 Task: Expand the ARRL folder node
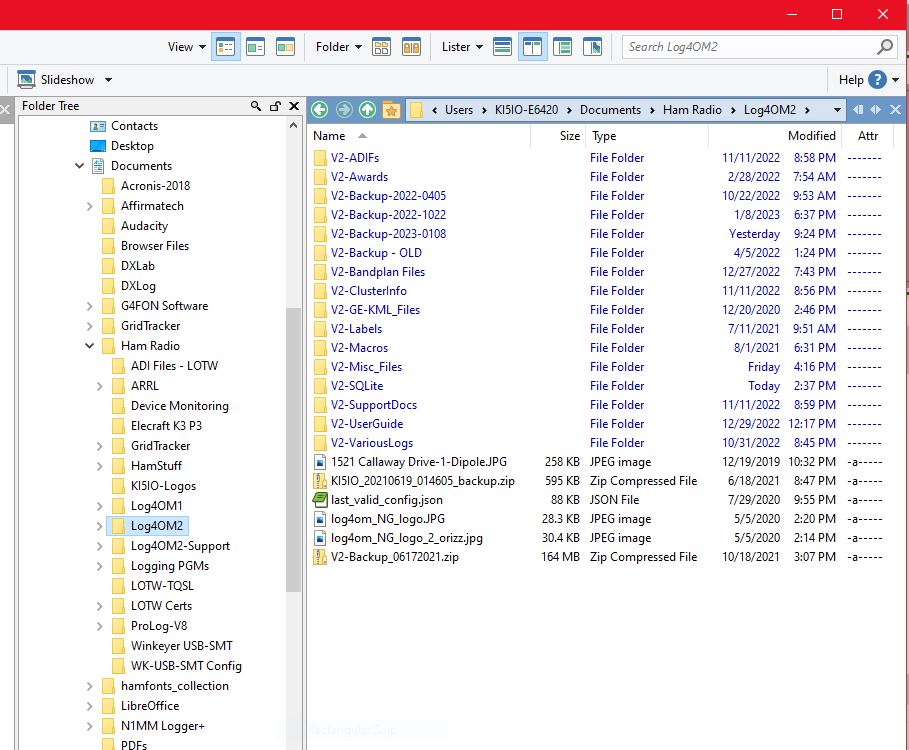pos(99,386)
